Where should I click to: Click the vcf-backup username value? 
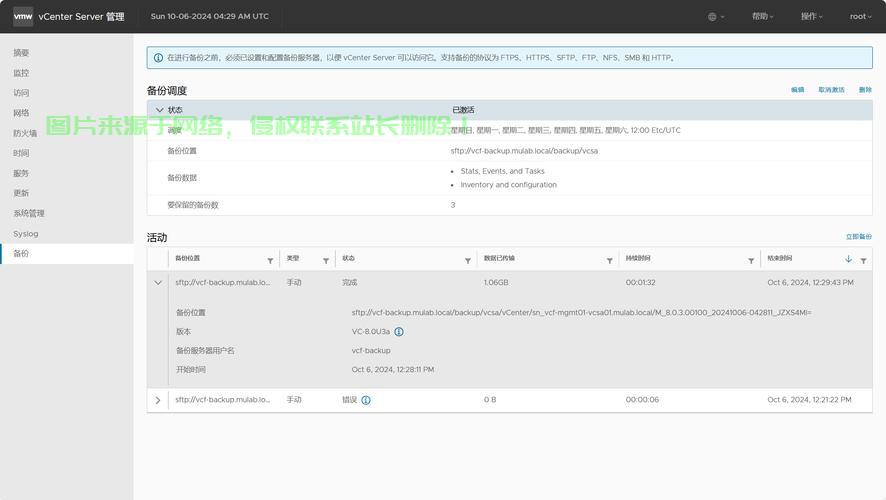pos(371,350)
